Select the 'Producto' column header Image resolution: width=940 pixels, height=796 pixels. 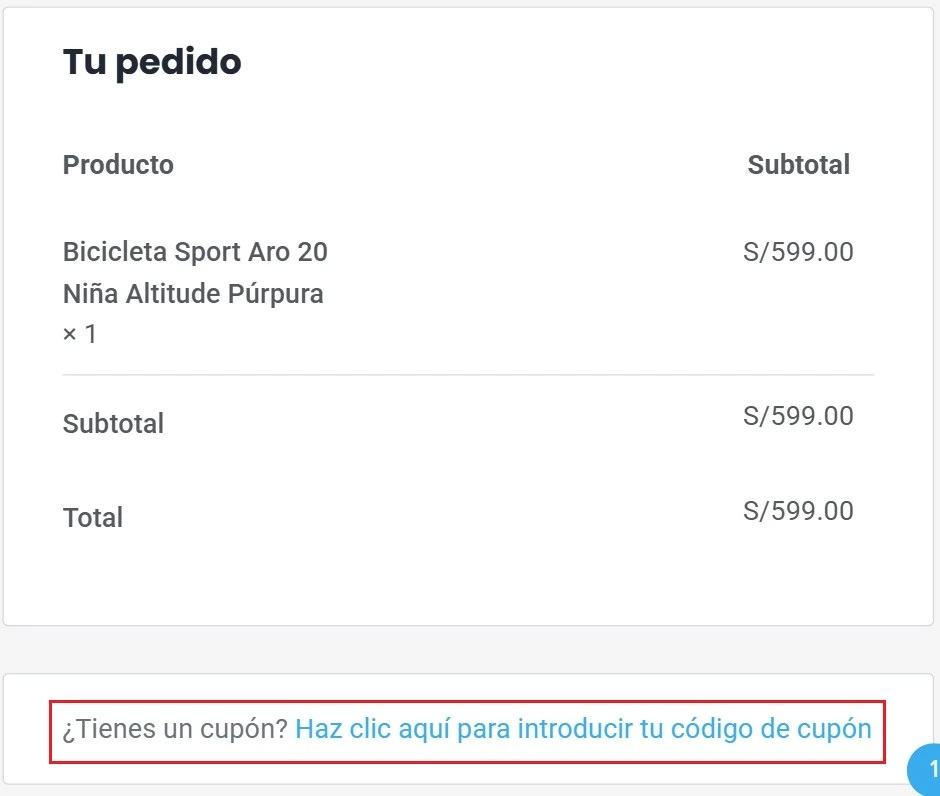pyautogui.click(x=117, y=164)
